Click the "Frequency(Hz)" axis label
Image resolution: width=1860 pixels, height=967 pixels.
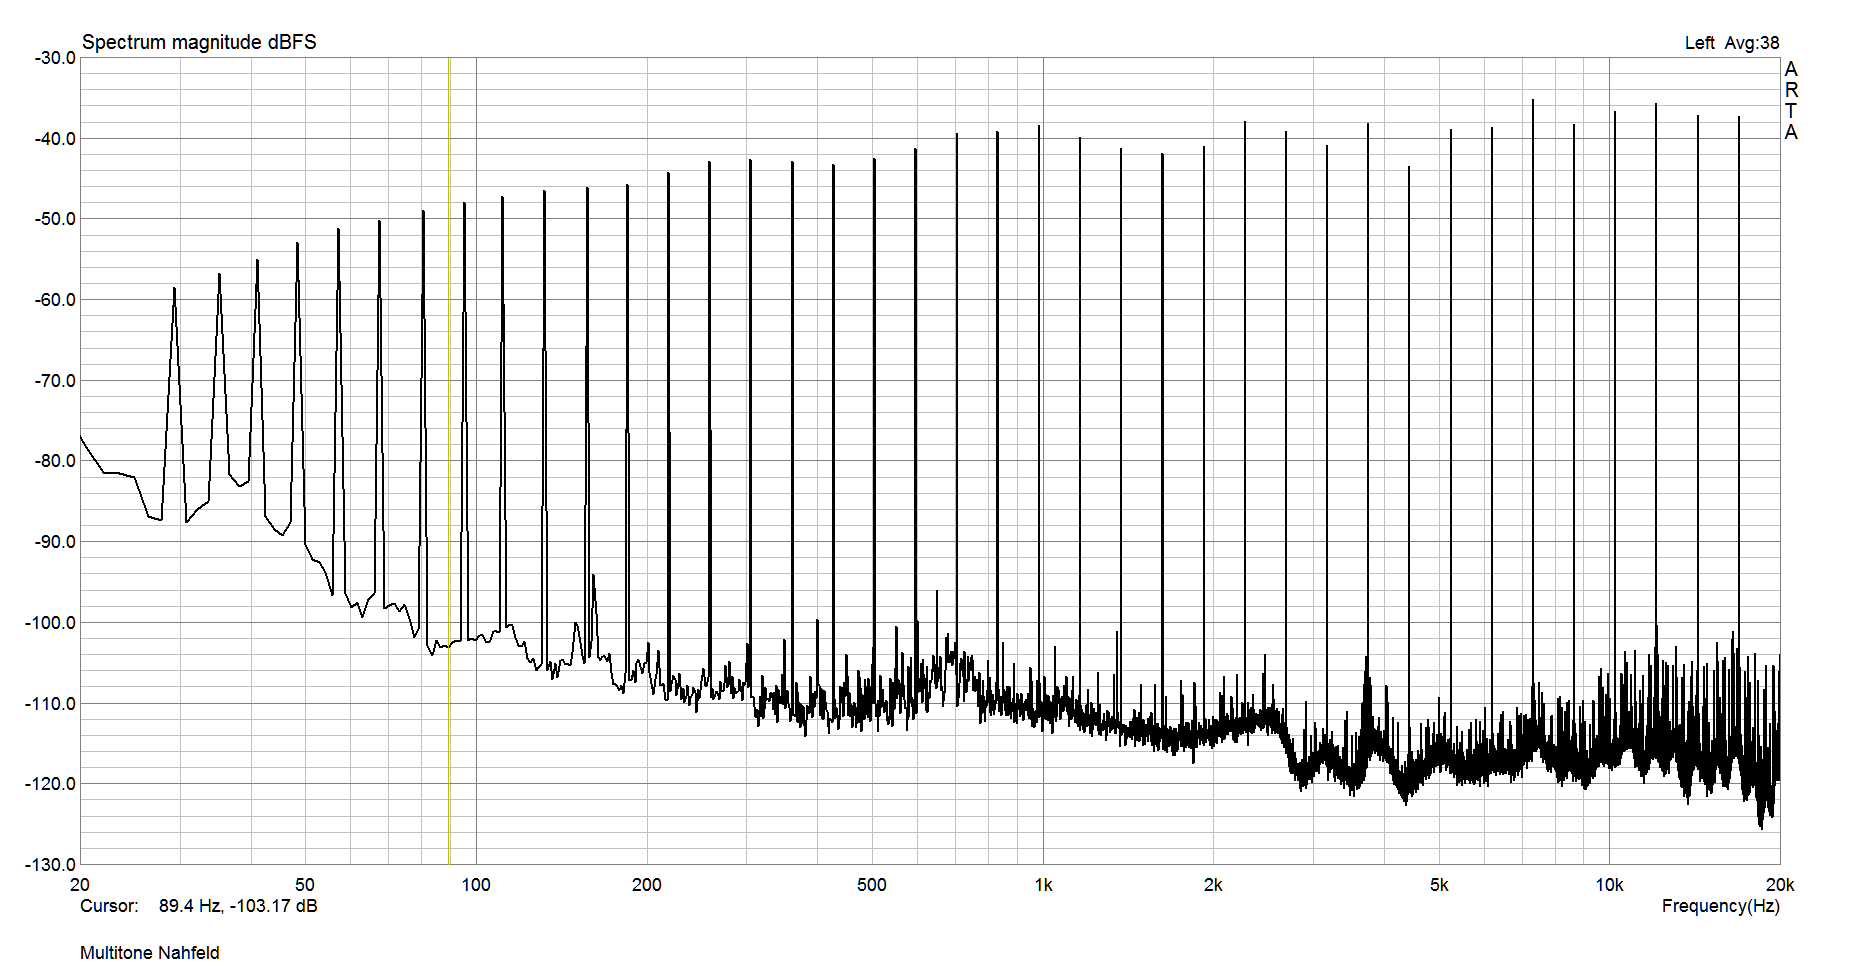point(1720,906)
